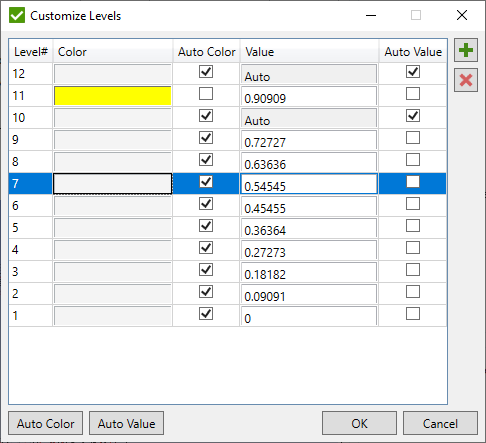Viewport: 486px width, 443px height.
Task: Click the Auto Value button at bottom
Action: (x=126, y=423)
